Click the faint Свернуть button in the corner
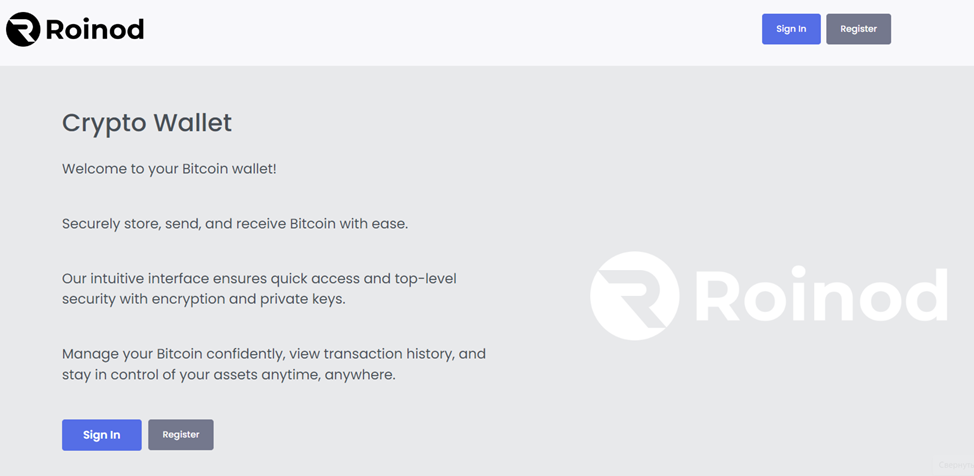Screen dimensions: 974x476 pos(954,464)
